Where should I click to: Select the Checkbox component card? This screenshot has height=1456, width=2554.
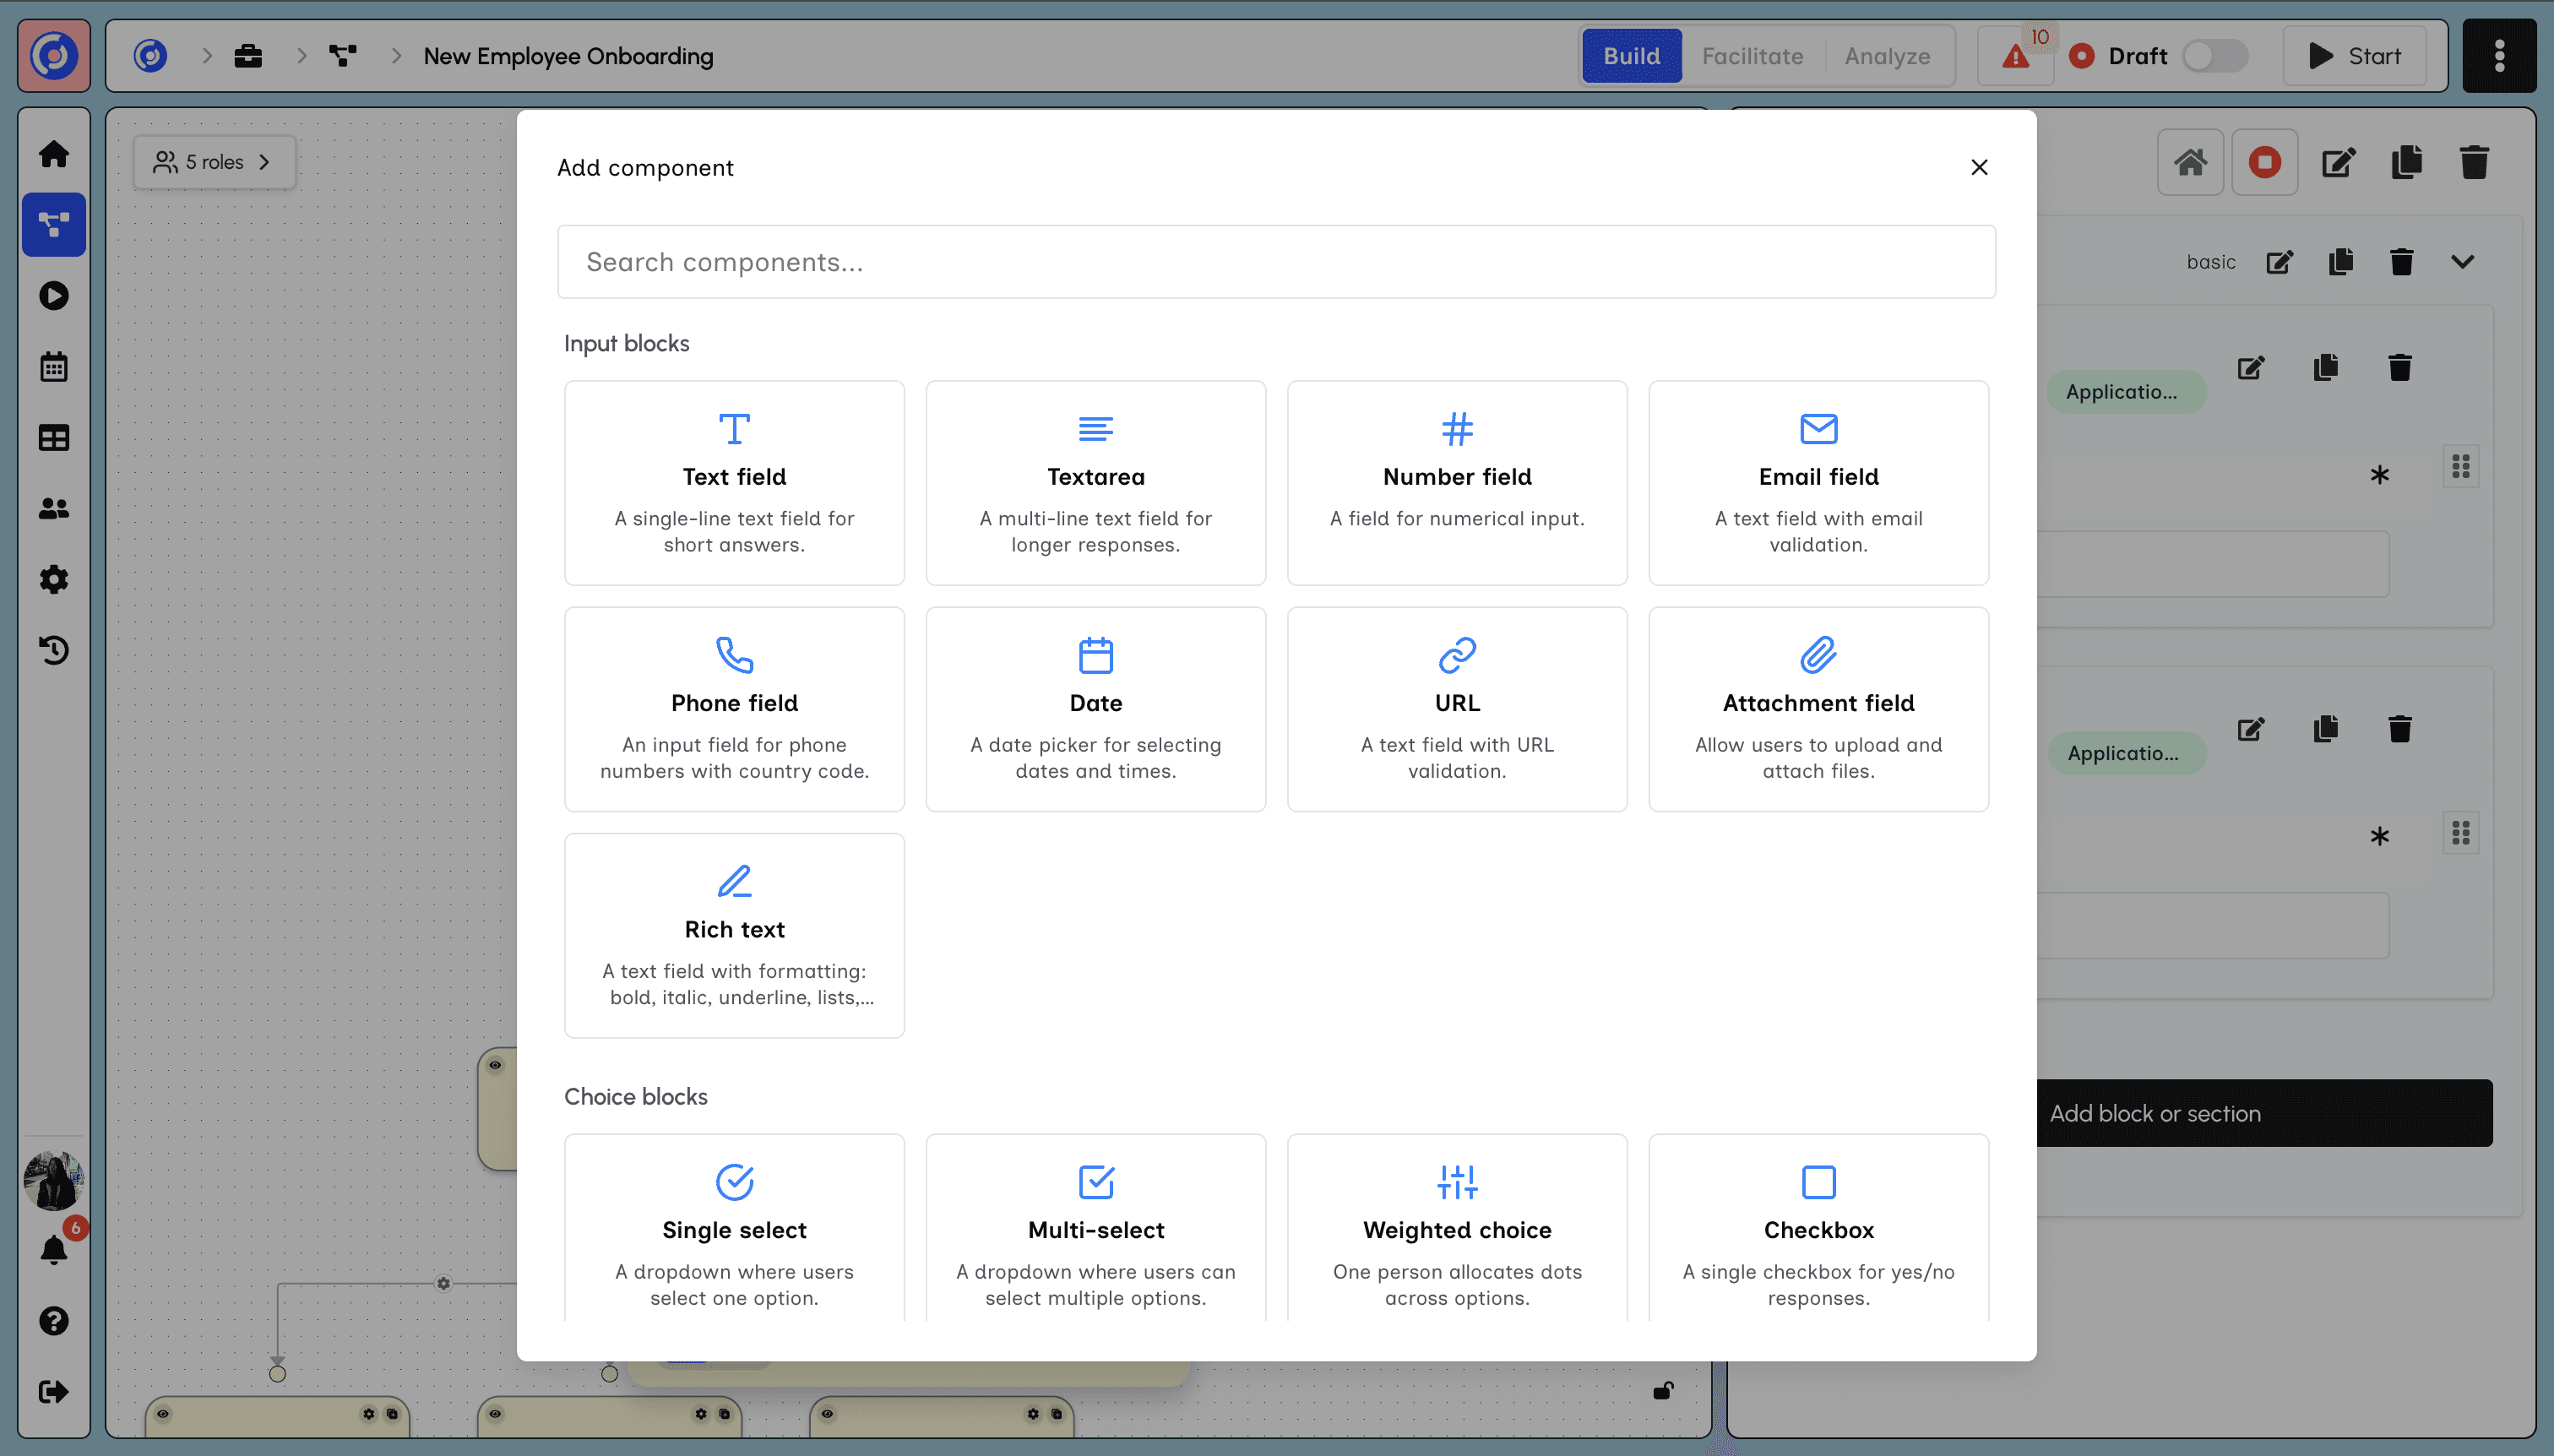1818,1230
